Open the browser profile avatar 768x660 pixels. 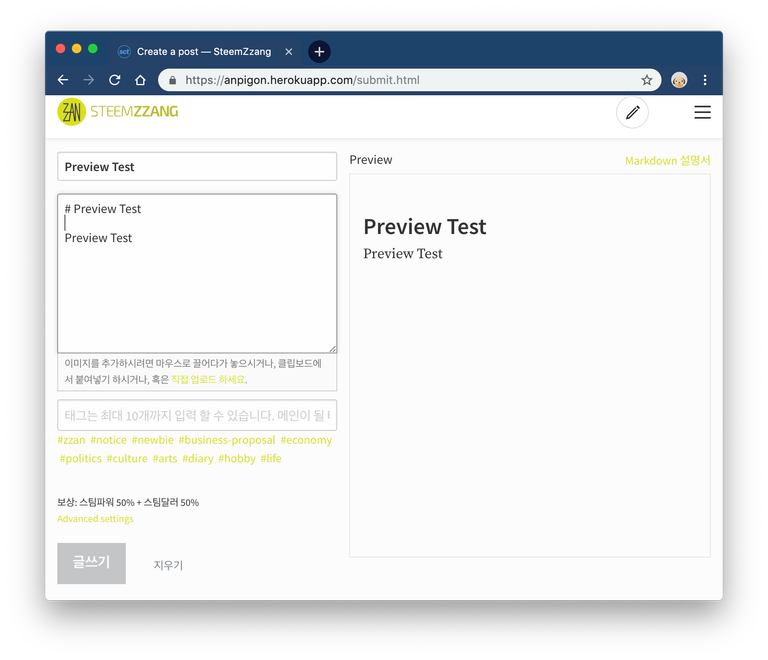[679, 80]
